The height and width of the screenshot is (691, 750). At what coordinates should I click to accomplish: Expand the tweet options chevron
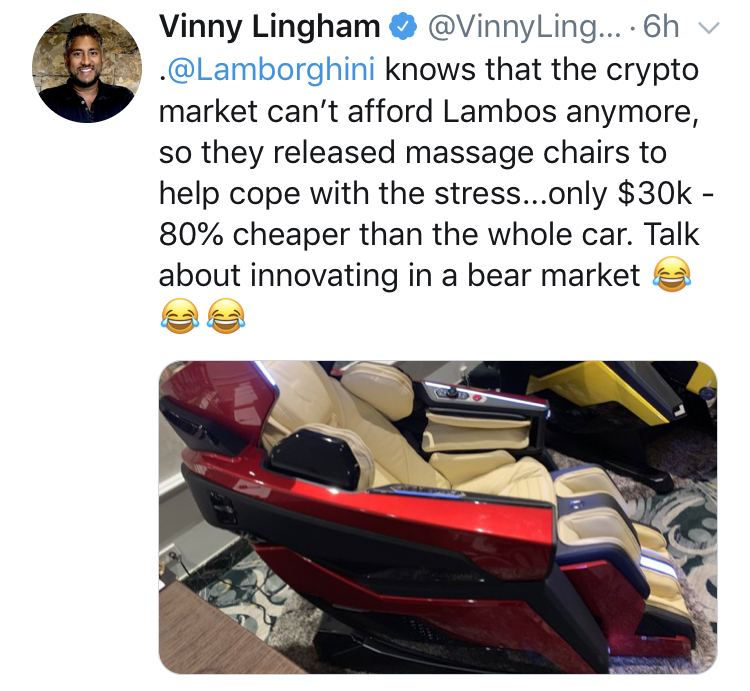[709, 28]
